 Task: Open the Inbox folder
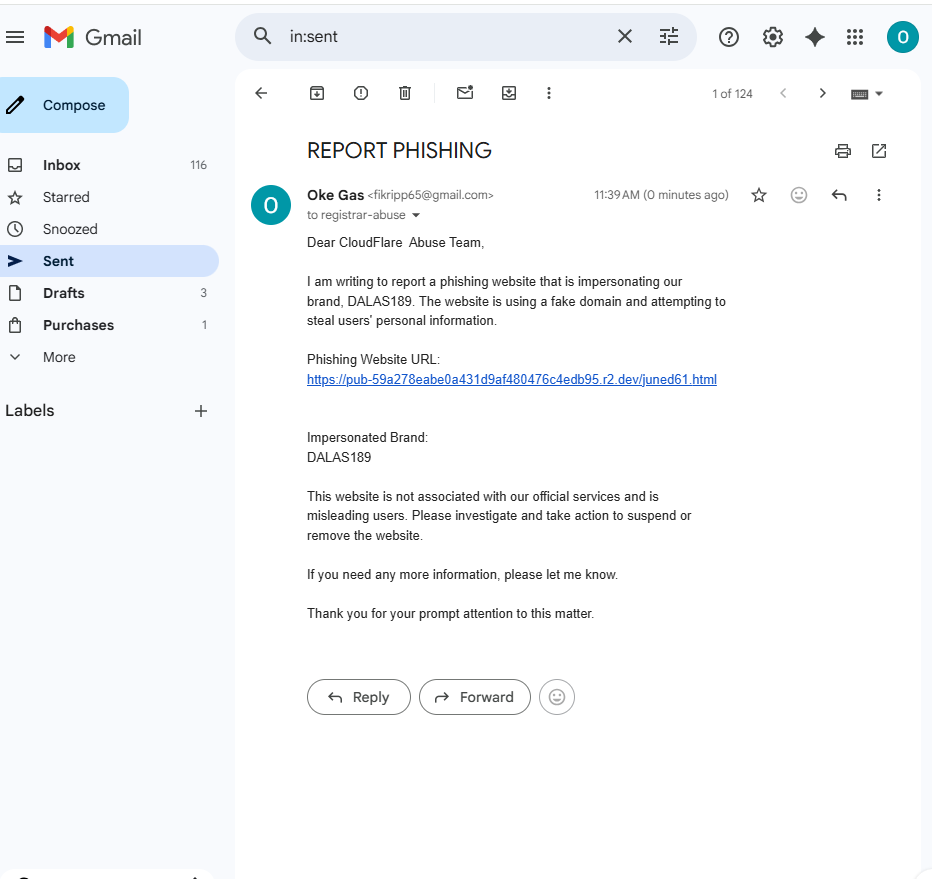[109, 165]
